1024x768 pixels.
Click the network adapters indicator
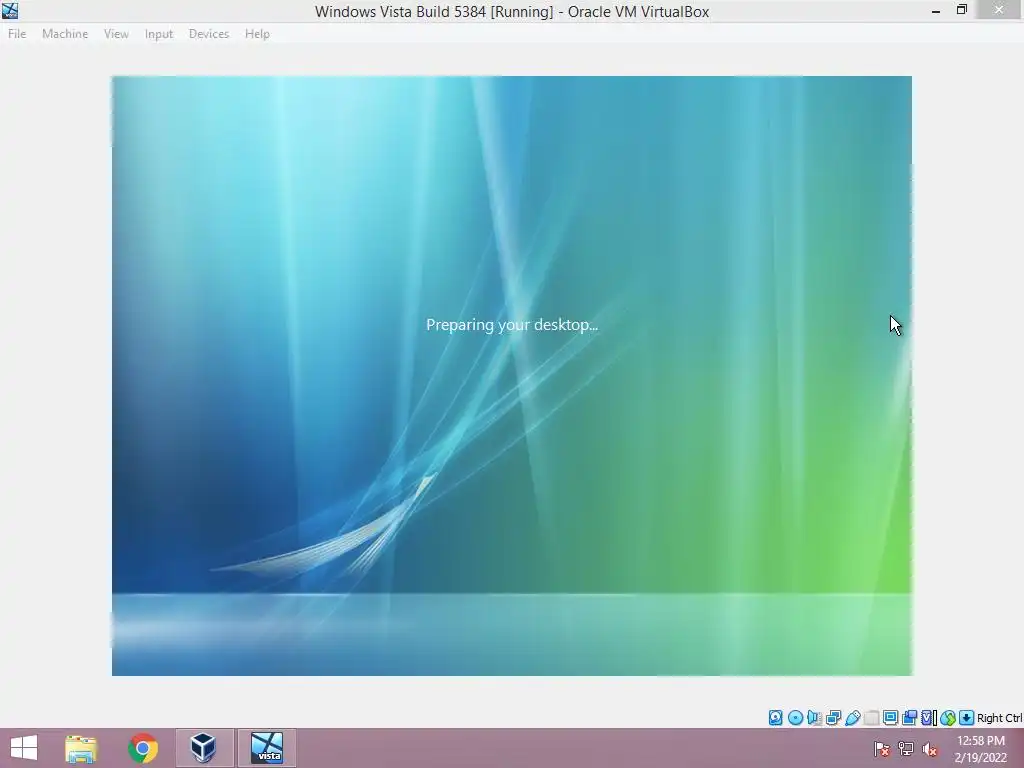tap(833, 718)
